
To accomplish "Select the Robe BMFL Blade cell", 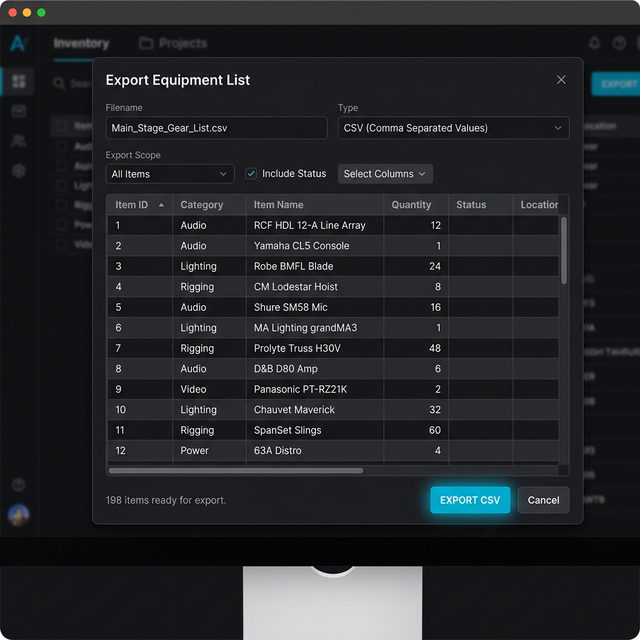I will [x=314, y=266].
